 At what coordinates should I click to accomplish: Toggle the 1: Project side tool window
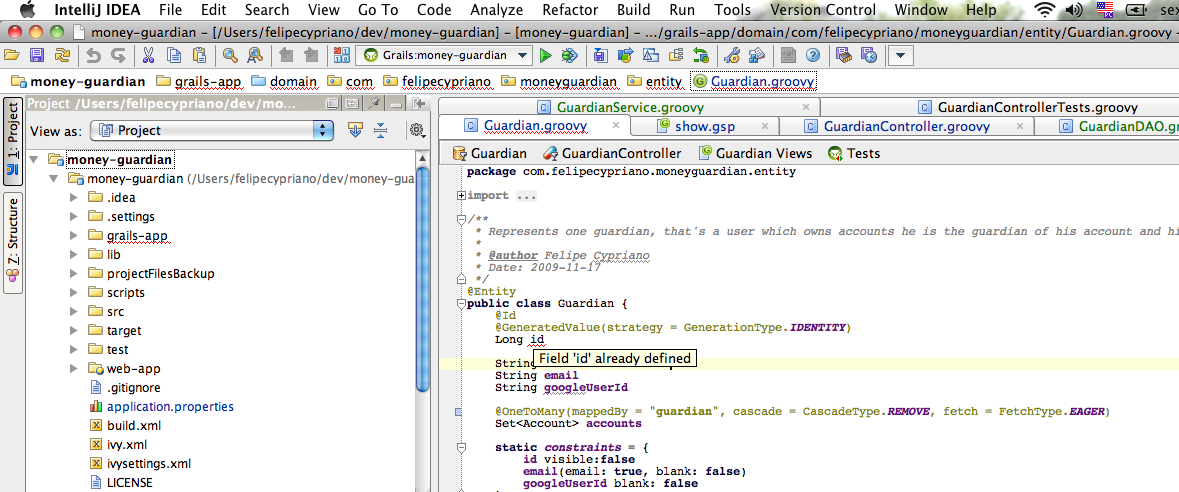[13, 141]
